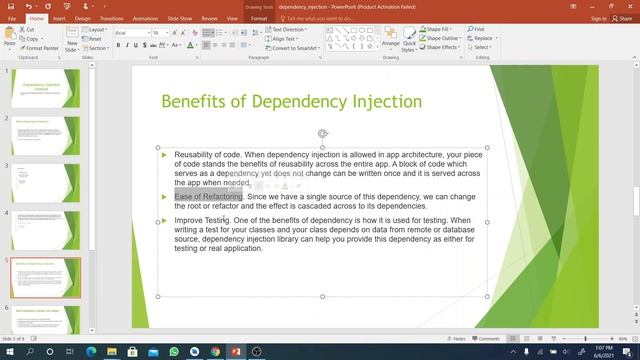Switch to Reading view
This screenshot has height=360, width=640.
pyautogui.click(x=540, y=338)
